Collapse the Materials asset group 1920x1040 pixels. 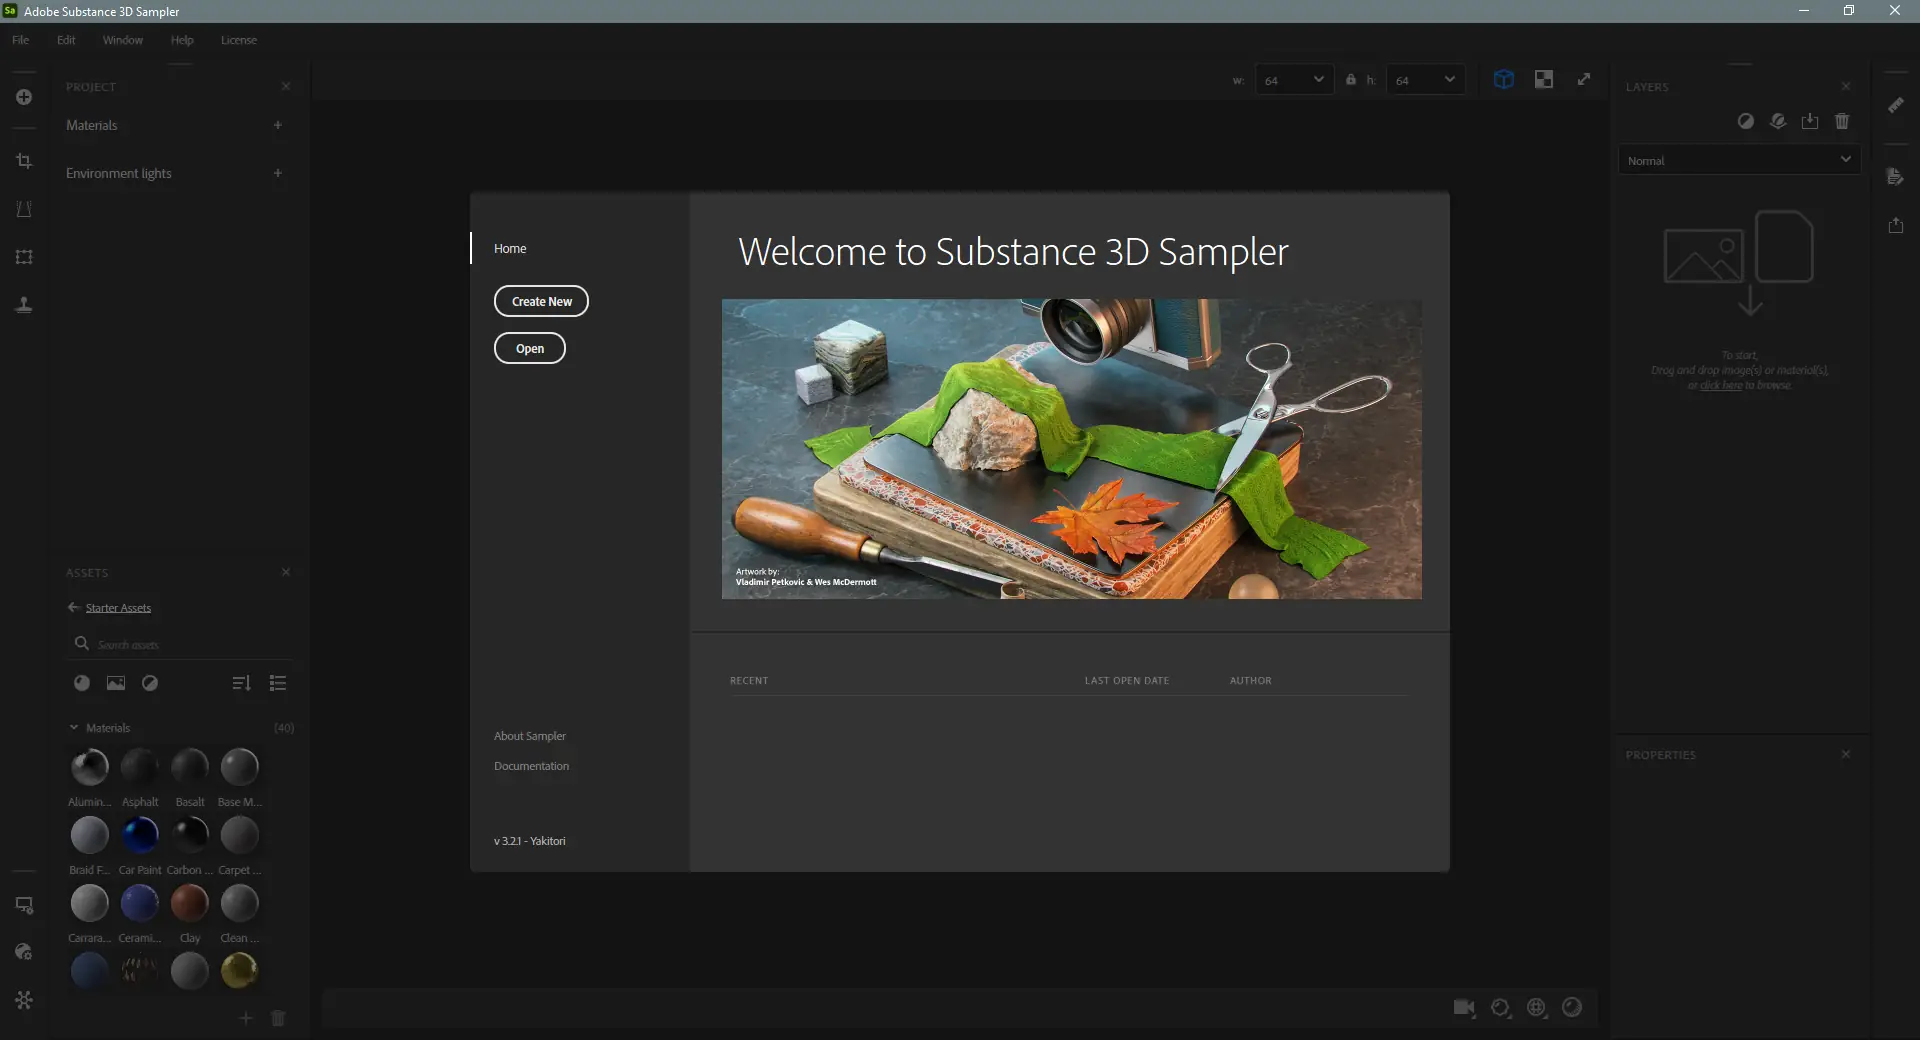[x=74, y=728]
